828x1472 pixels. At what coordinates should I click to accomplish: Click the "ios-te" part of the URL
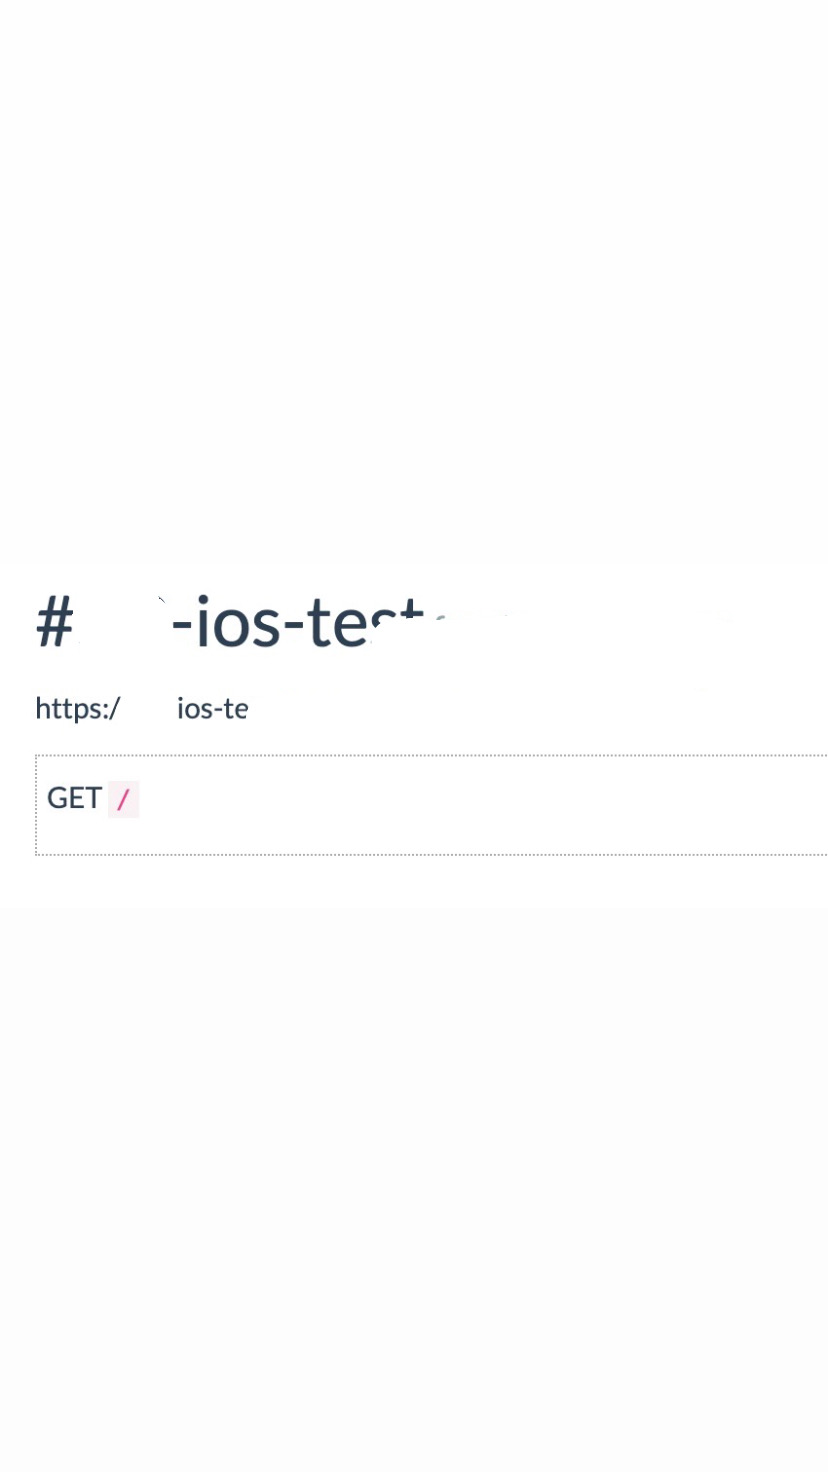(x=212, y=709)
